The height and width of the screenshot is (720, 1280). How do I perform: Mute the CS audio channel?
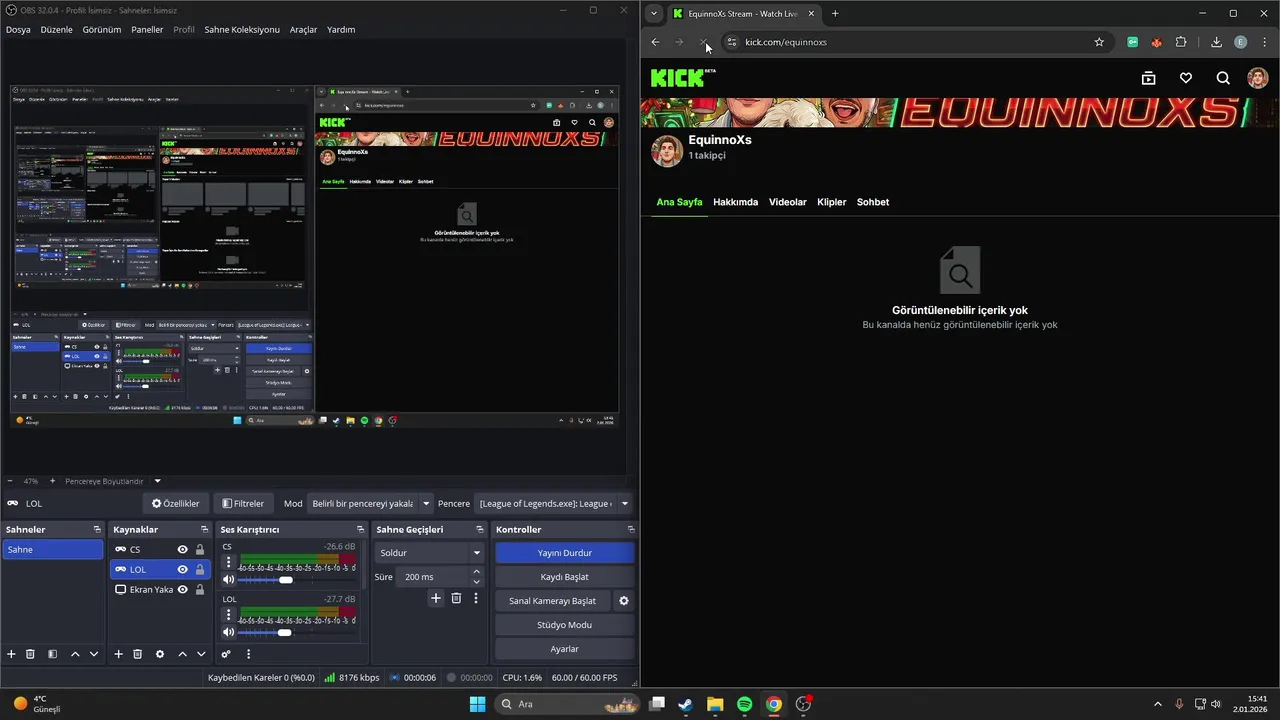228,580
